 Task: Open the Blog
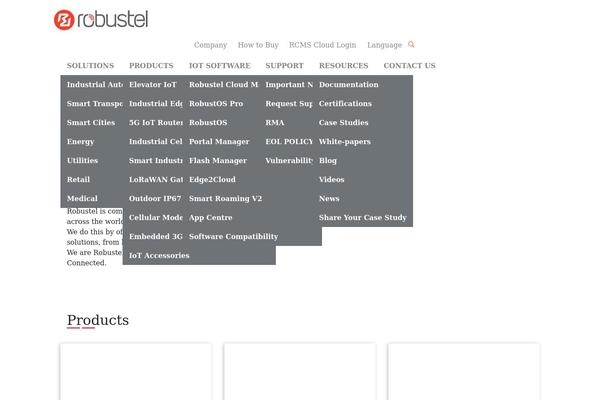pyautogui.click(x=328, y=160)
